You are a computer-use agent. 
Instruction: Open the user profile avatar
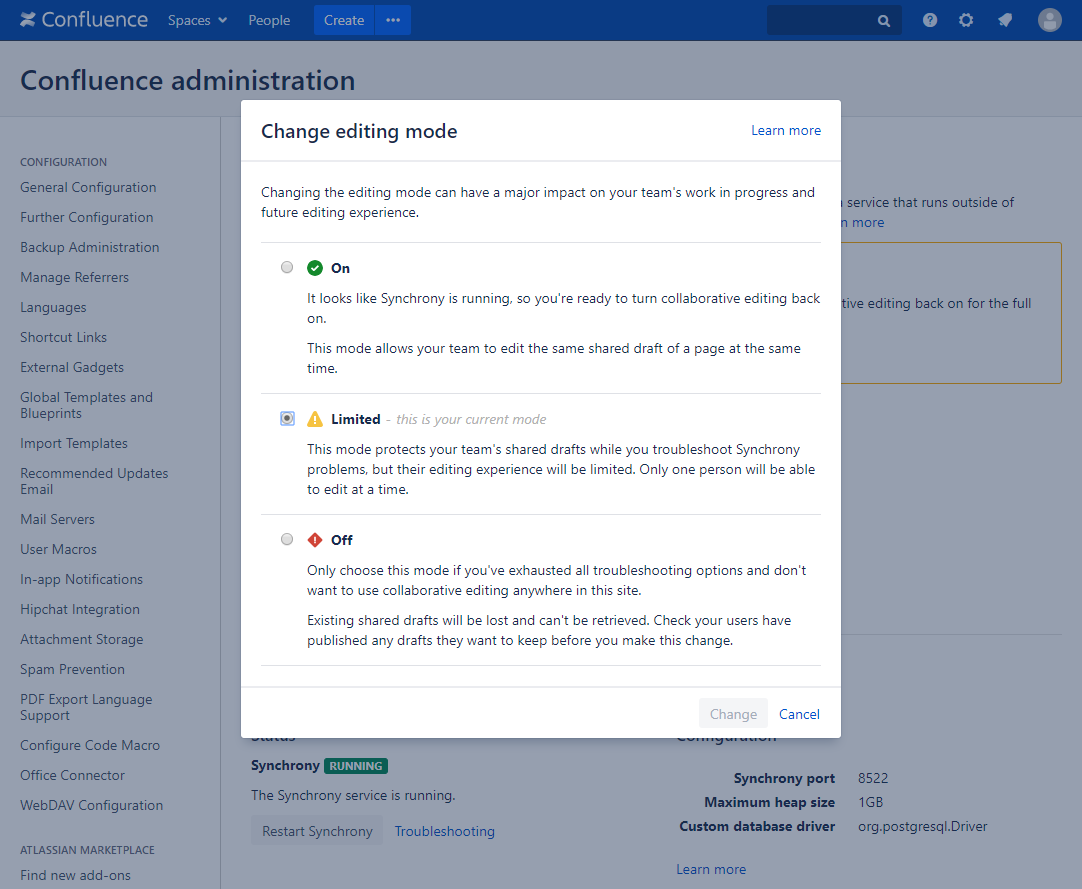1050,20
